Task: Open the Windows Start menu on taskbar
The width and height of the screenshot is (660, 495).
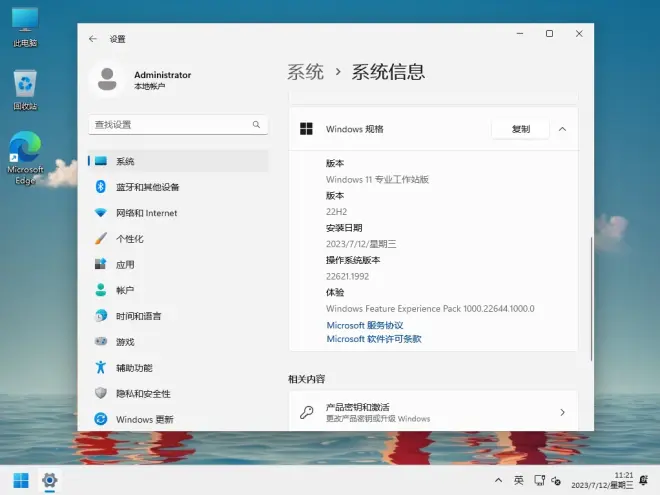Action: pos(20,480)
